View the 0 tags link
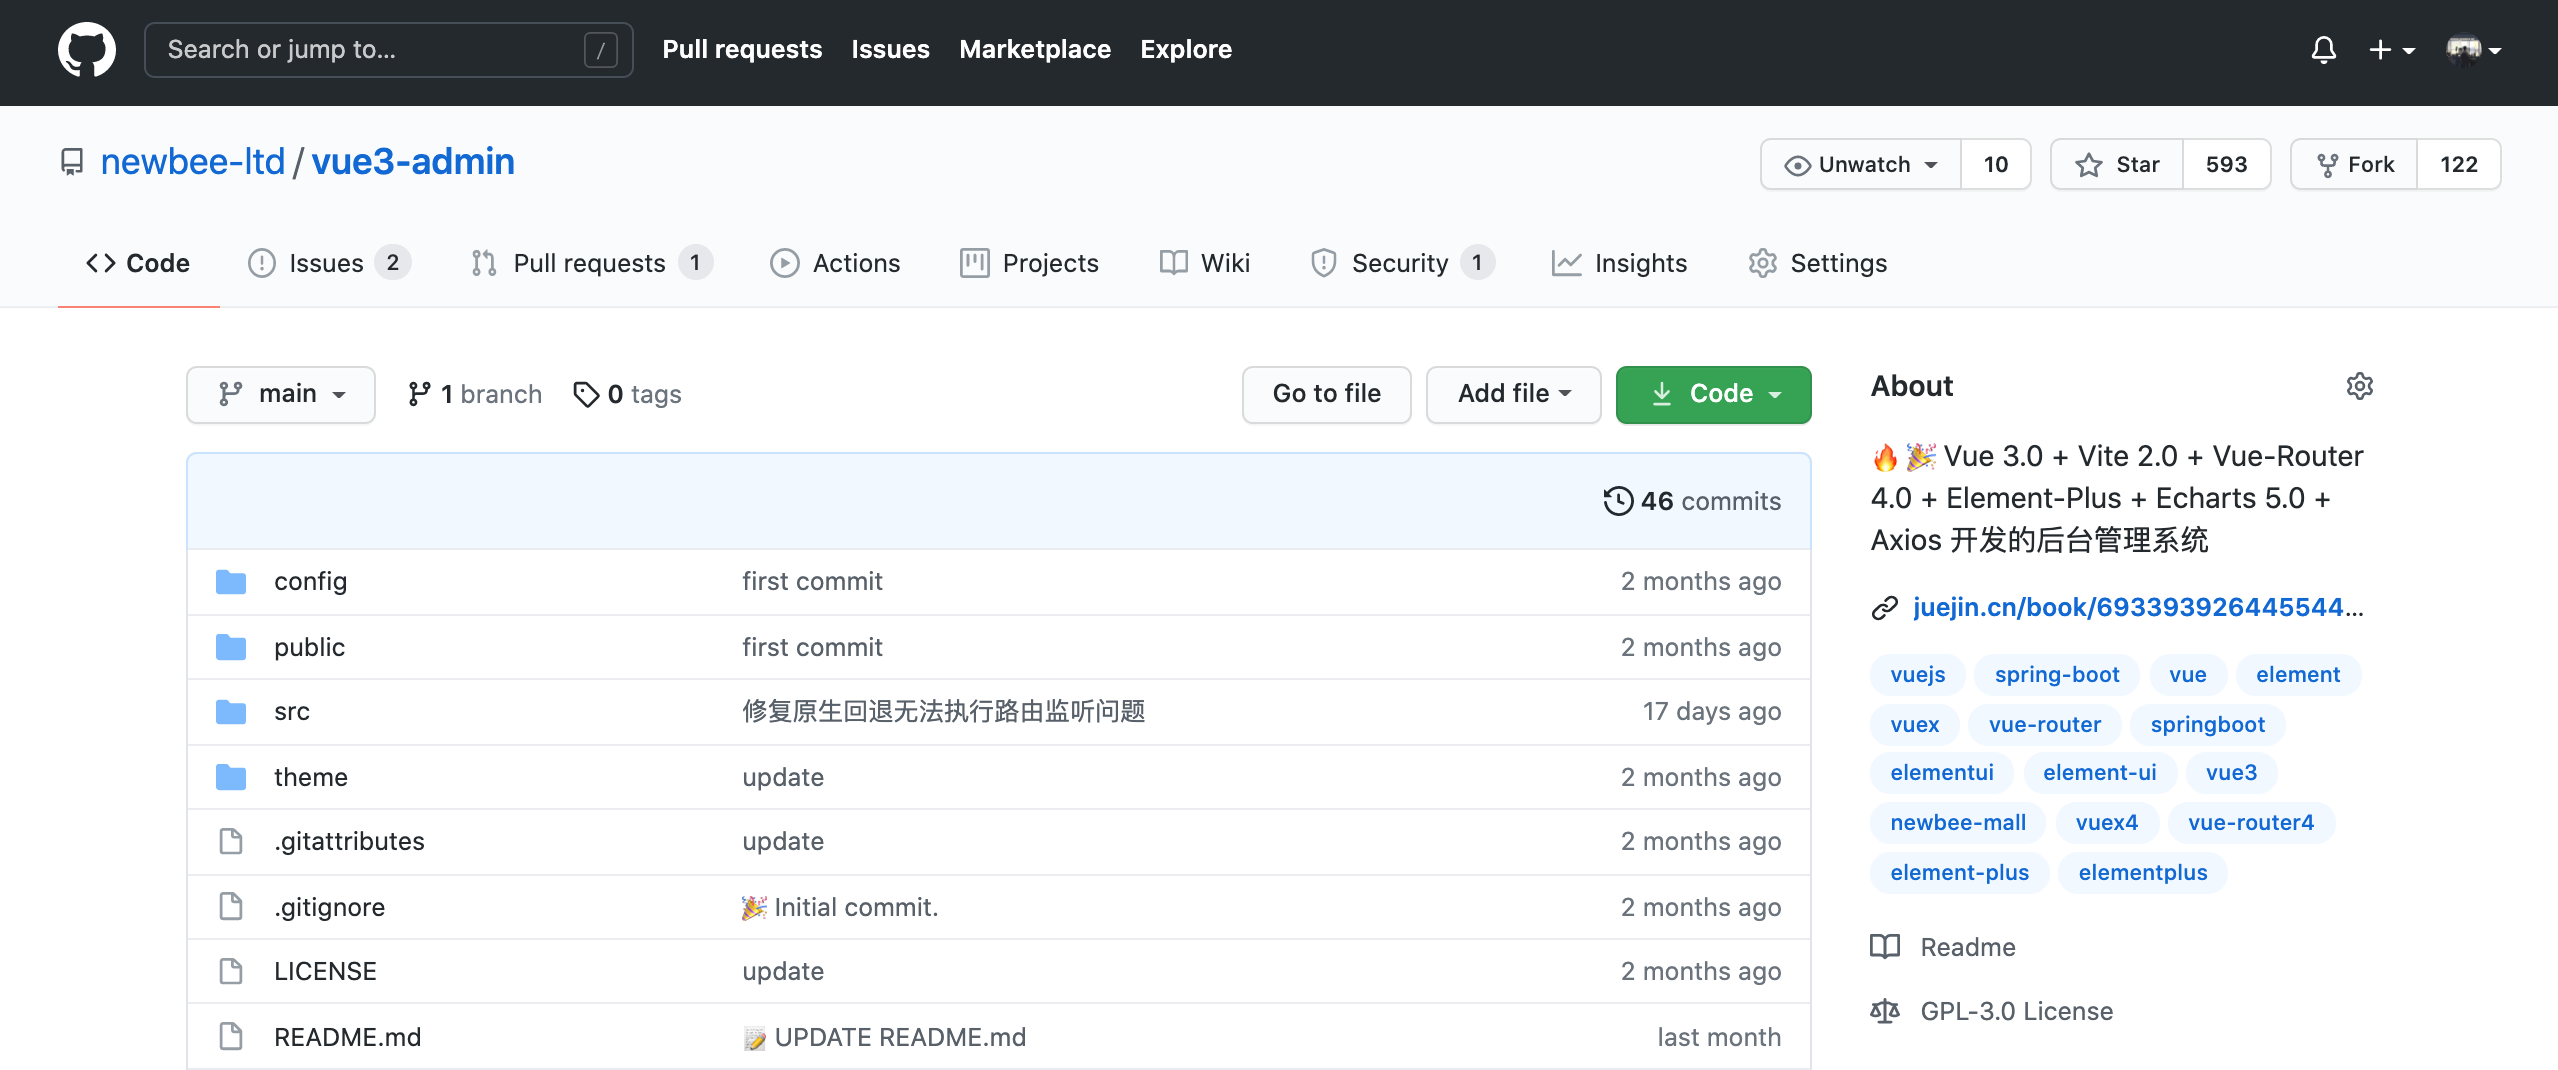The image size is (2558, 1070). coord(628,394)
